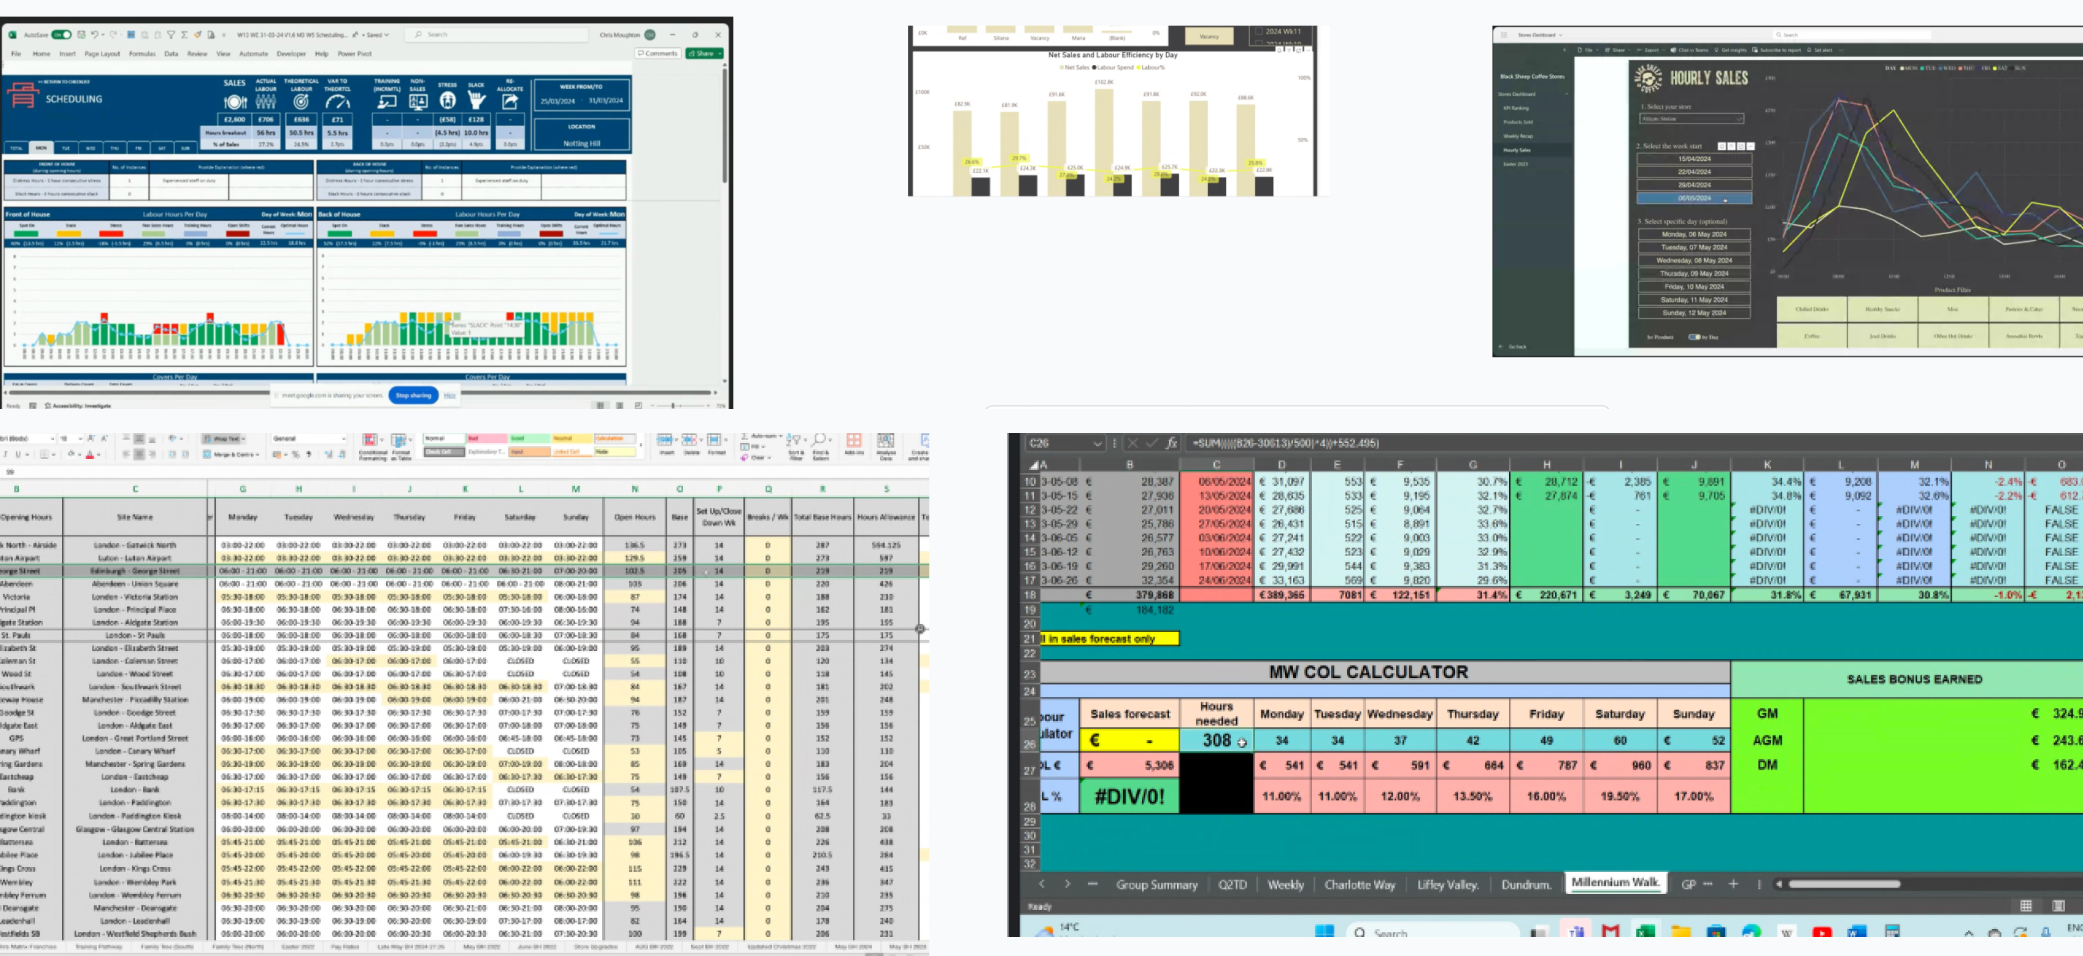Toggle the by Product / by Day switch

(x=1694, y=337)
